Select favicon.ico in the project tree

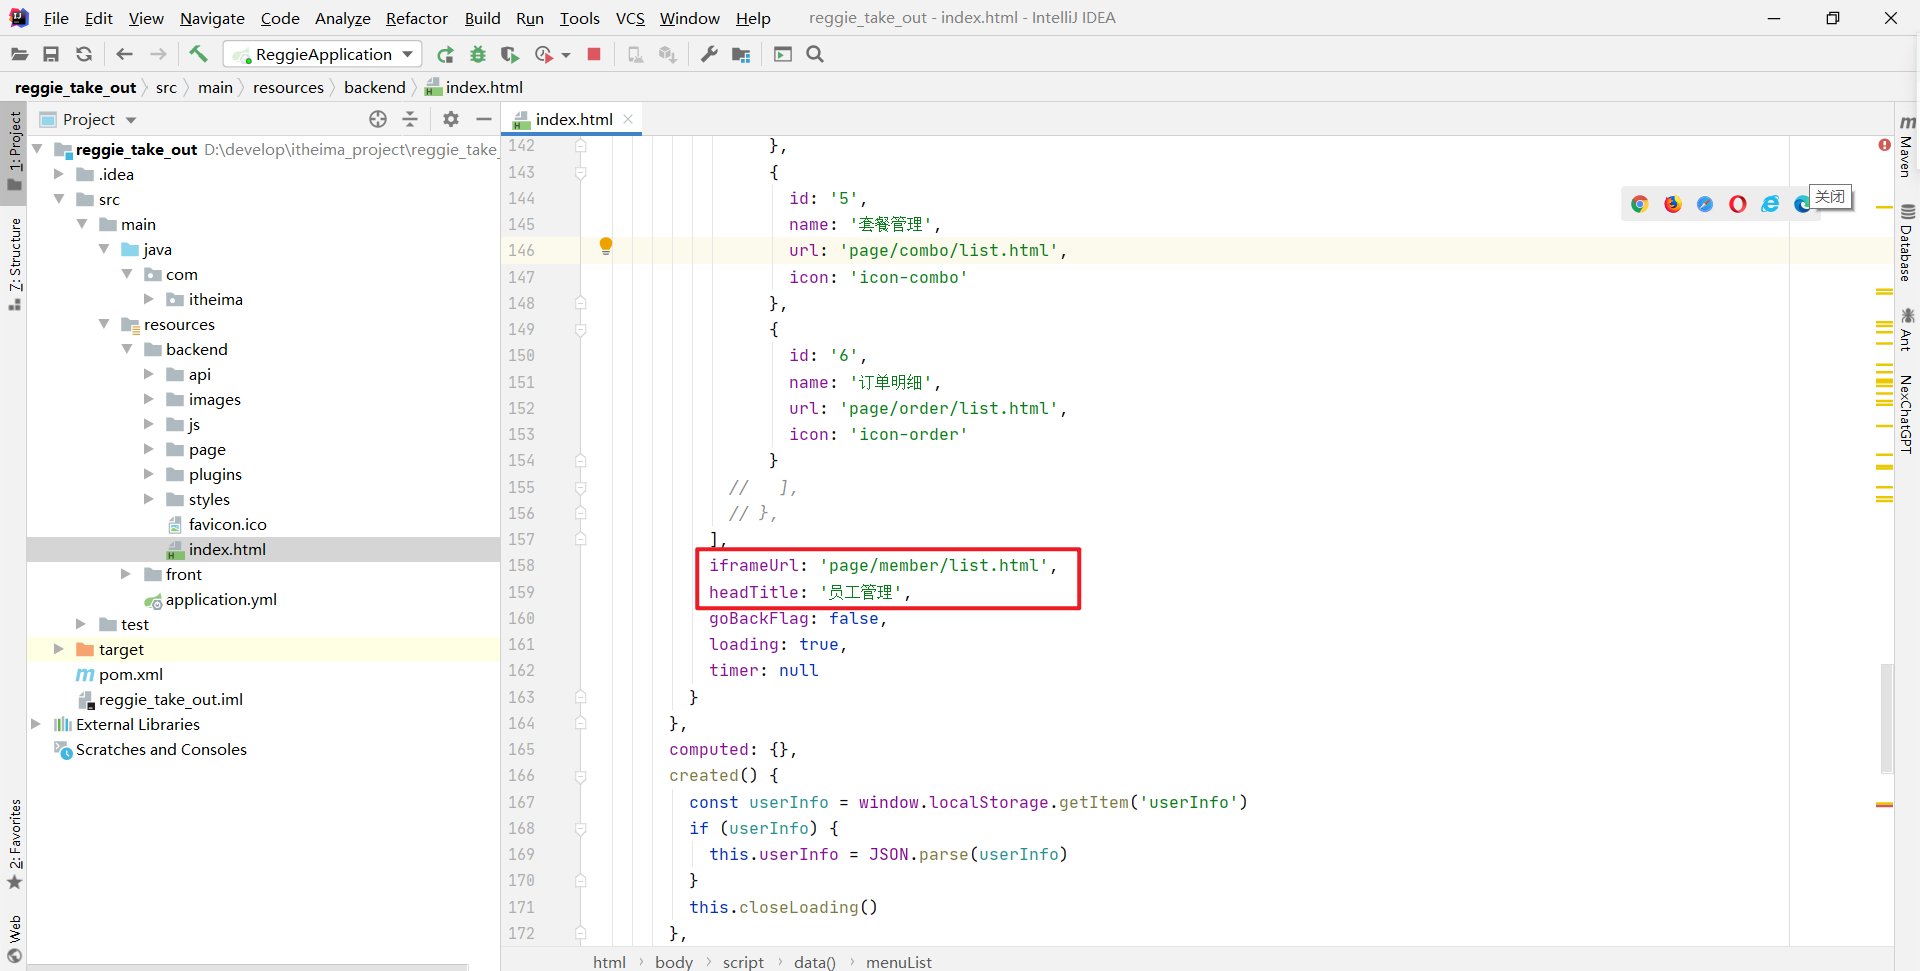(x=227, y=524)
